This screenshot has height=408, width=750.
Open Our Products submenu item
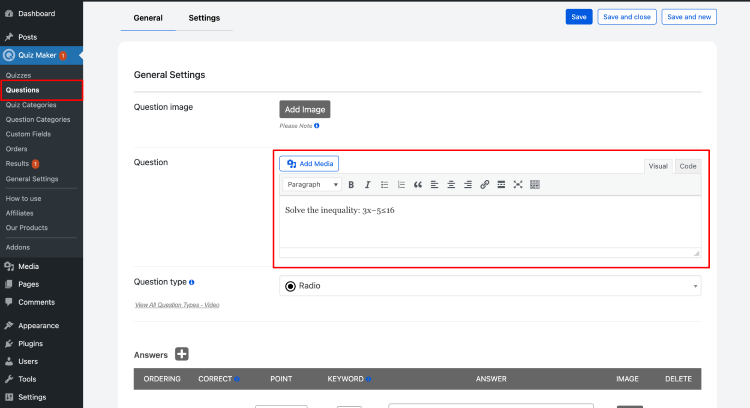pos(27,228)
